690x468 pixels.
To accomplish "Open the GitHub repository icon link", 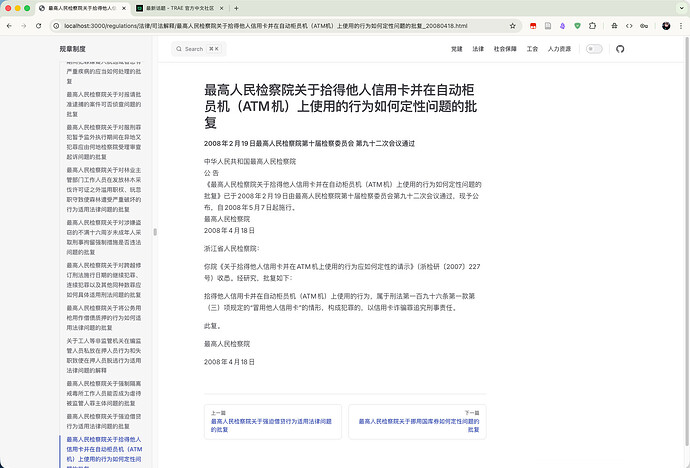I will [x=619, y=48].
